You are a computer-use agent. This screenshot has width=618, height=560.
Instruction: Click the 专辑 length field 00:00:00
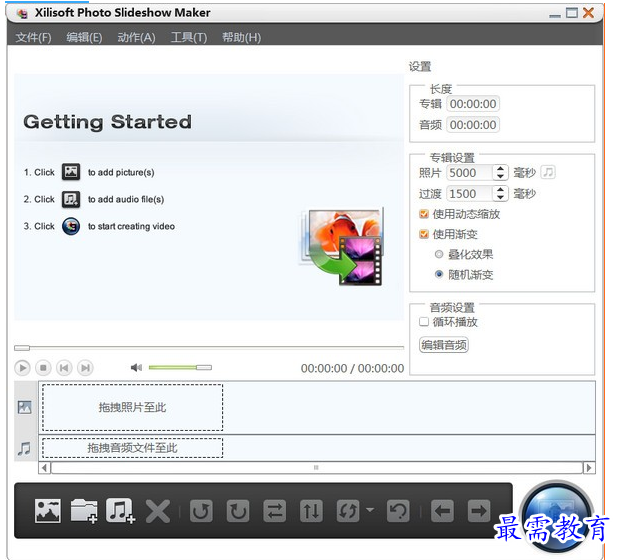473,104
